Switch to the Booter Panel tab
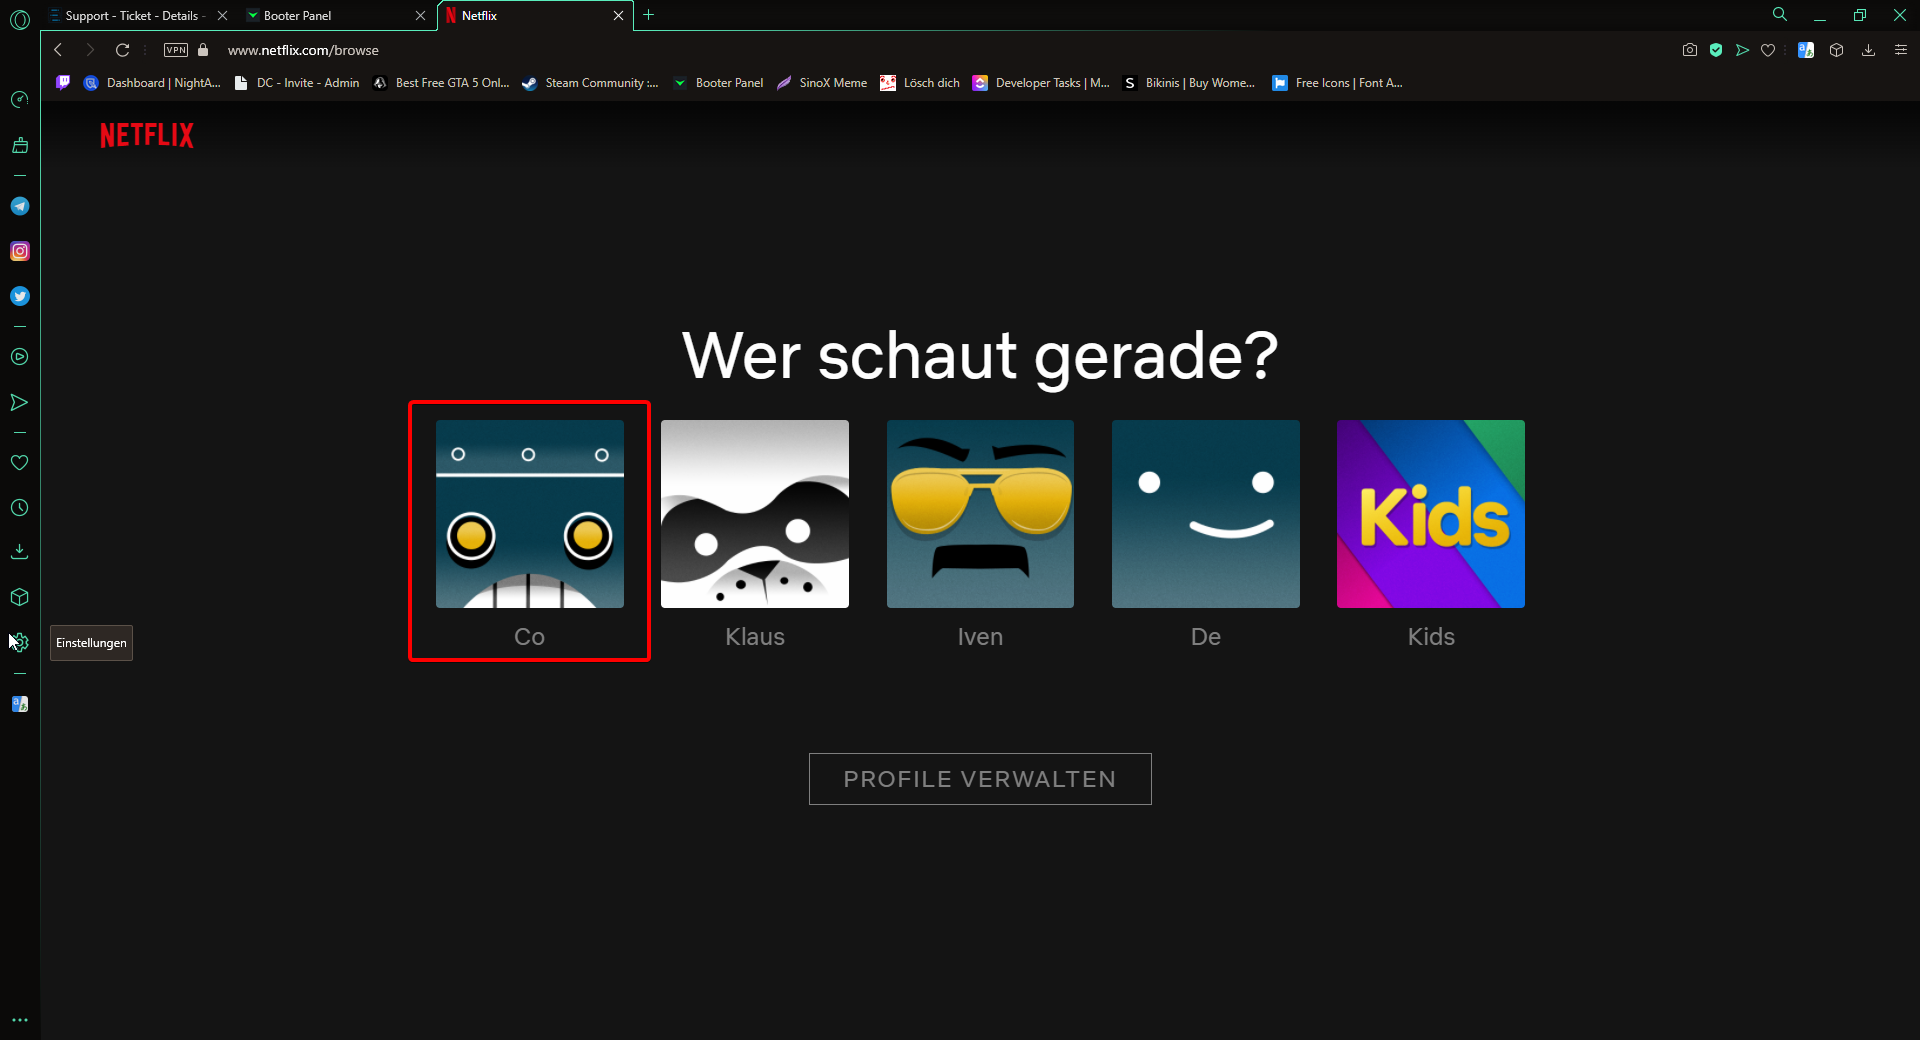This screenshot has height=1040, width=1920. pyautogui.click(x=330, y=15)
